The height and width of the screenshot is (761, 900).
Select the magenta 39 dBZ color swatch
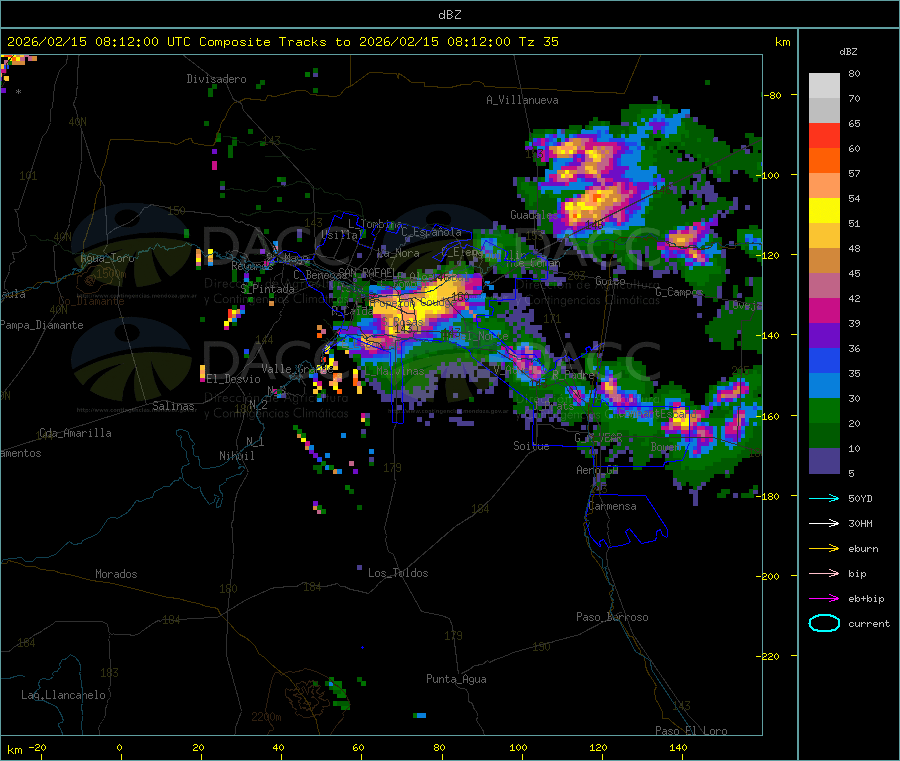click(824, 310)
